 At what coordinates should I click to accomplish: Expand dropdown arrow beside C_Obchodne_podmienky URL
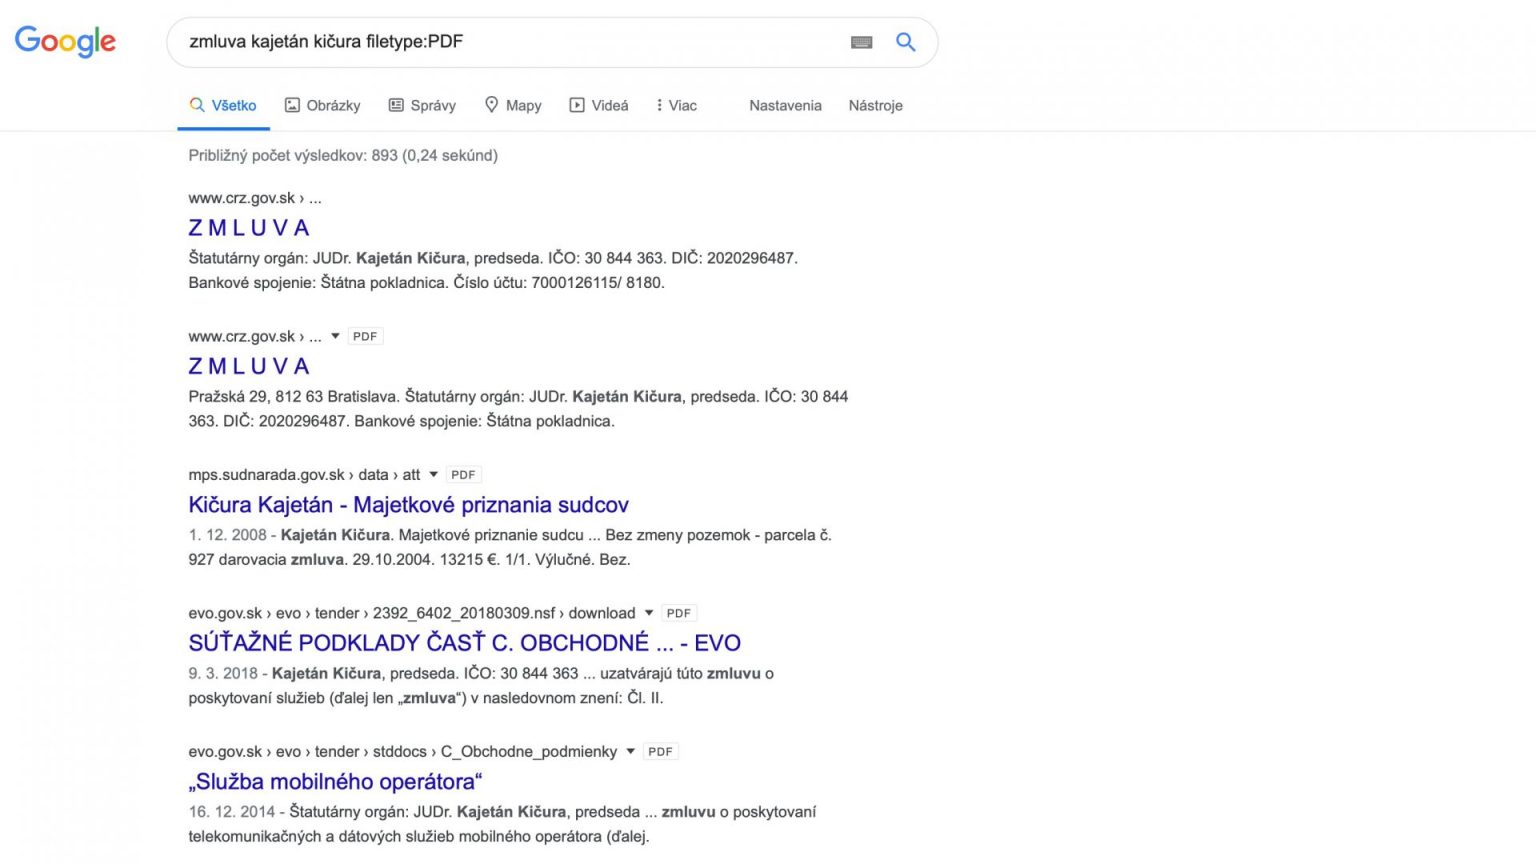[x=630, y=751]
